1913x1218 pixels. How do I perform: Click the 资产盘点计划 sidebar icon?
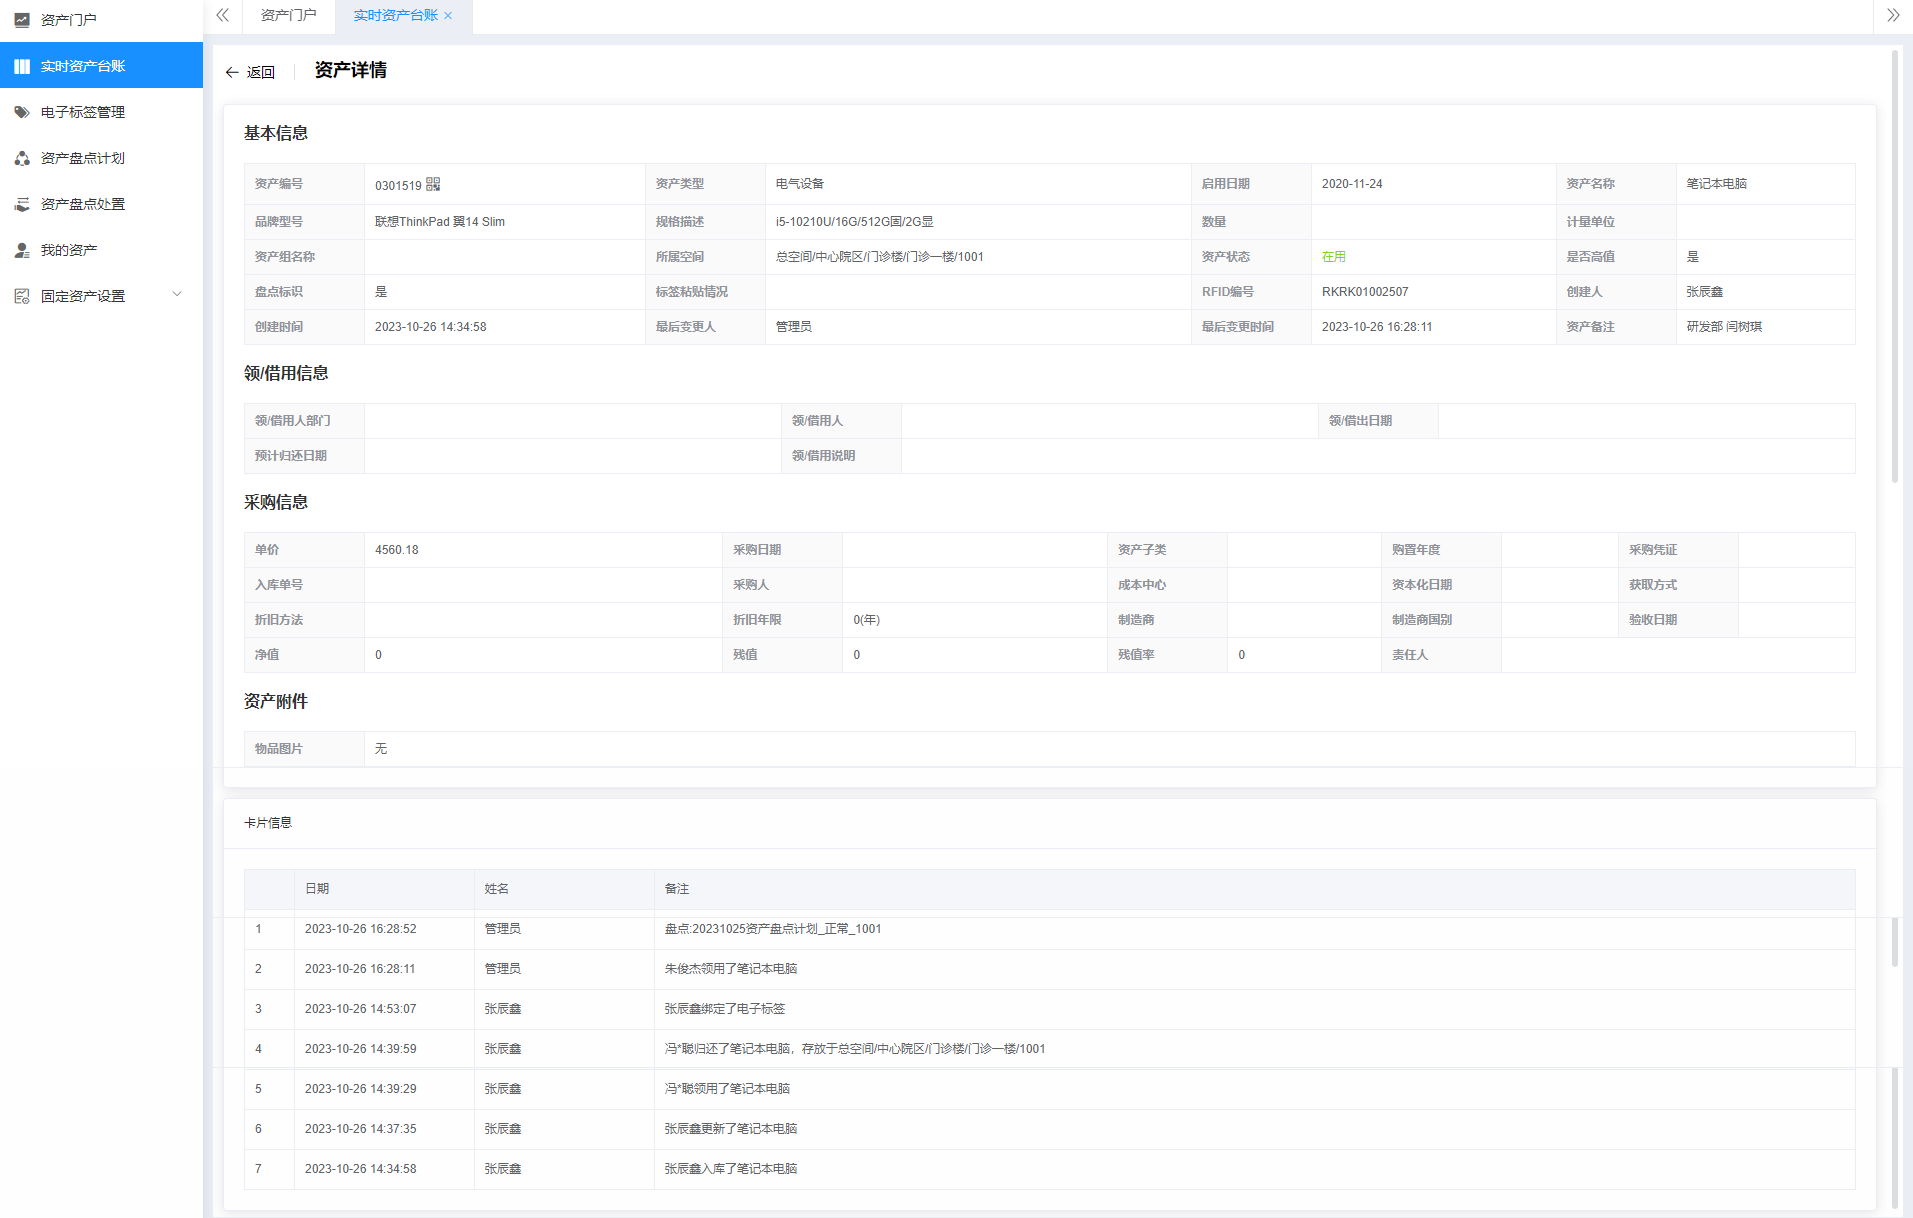[x=22, y=158]
